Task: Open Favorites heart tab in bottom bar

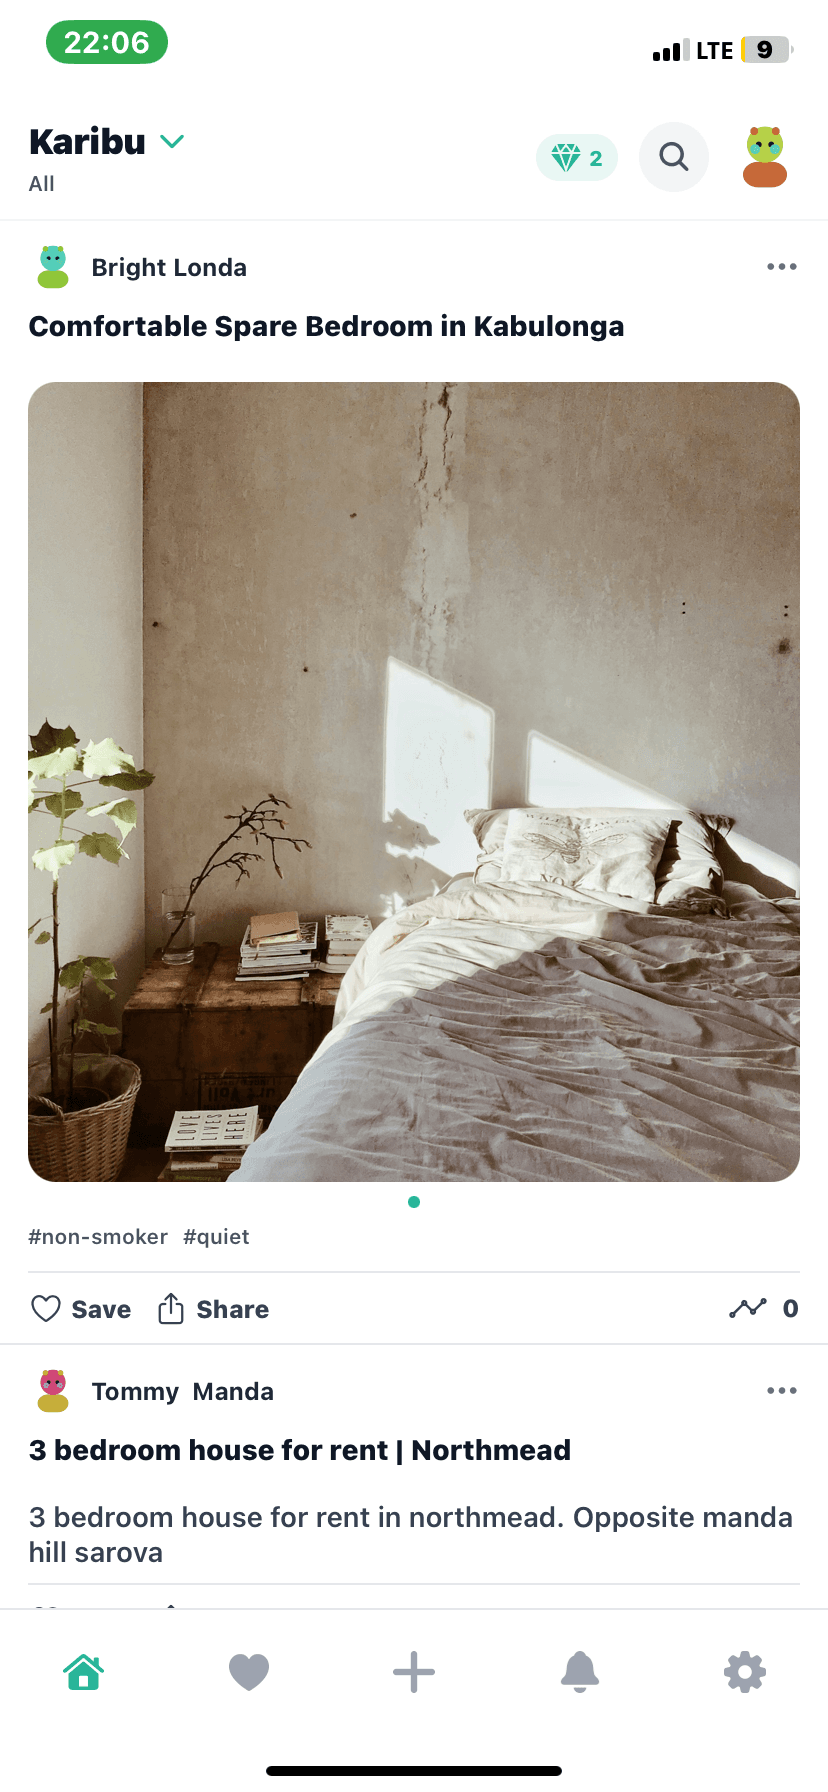Action: [x=249, y=1672]
